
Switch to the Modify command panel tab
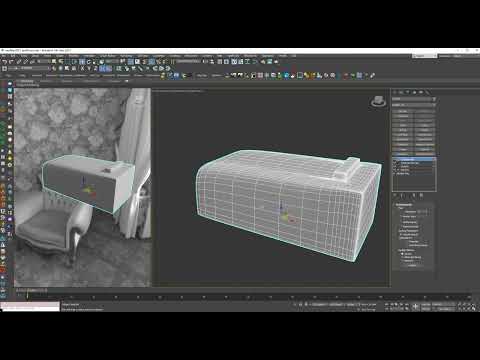(x=401, y=92)
